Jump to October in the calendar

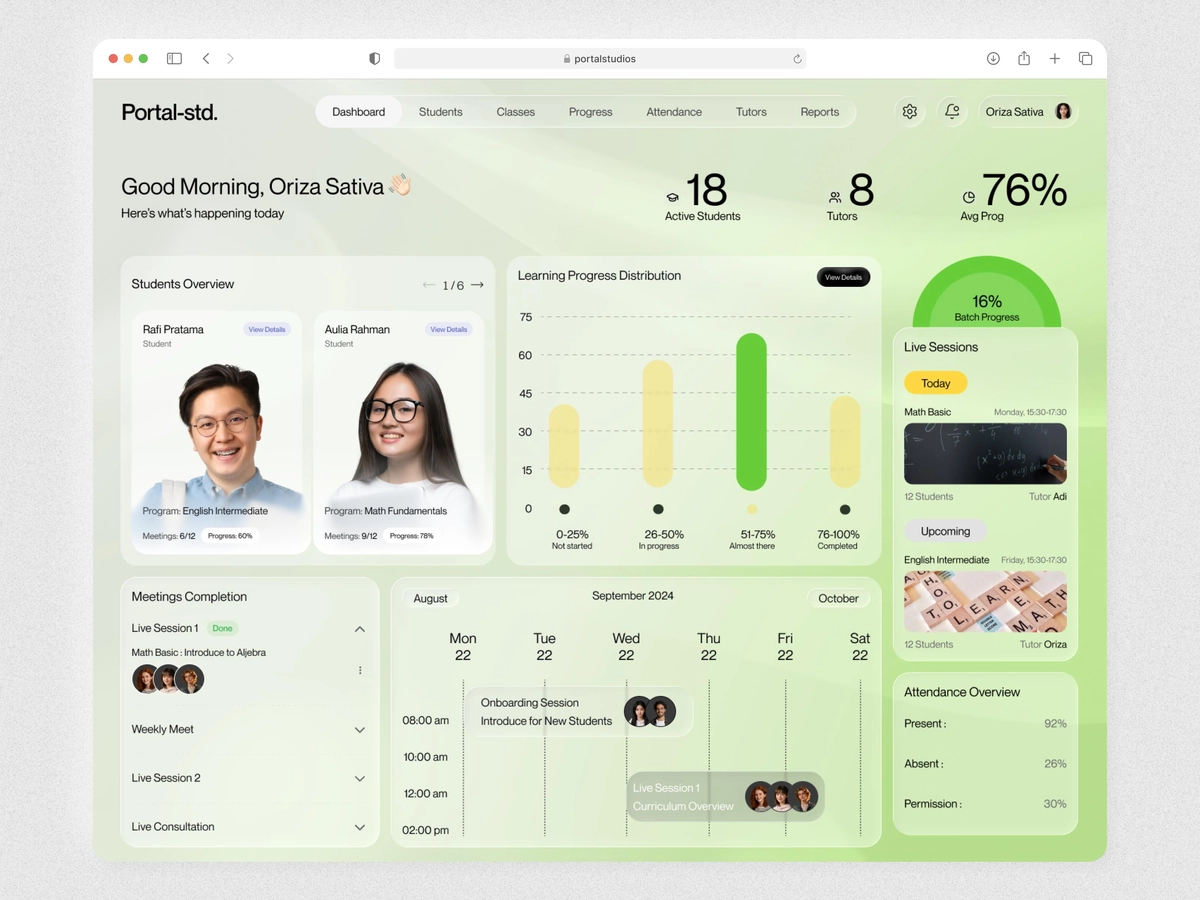(x=838, y=598)
